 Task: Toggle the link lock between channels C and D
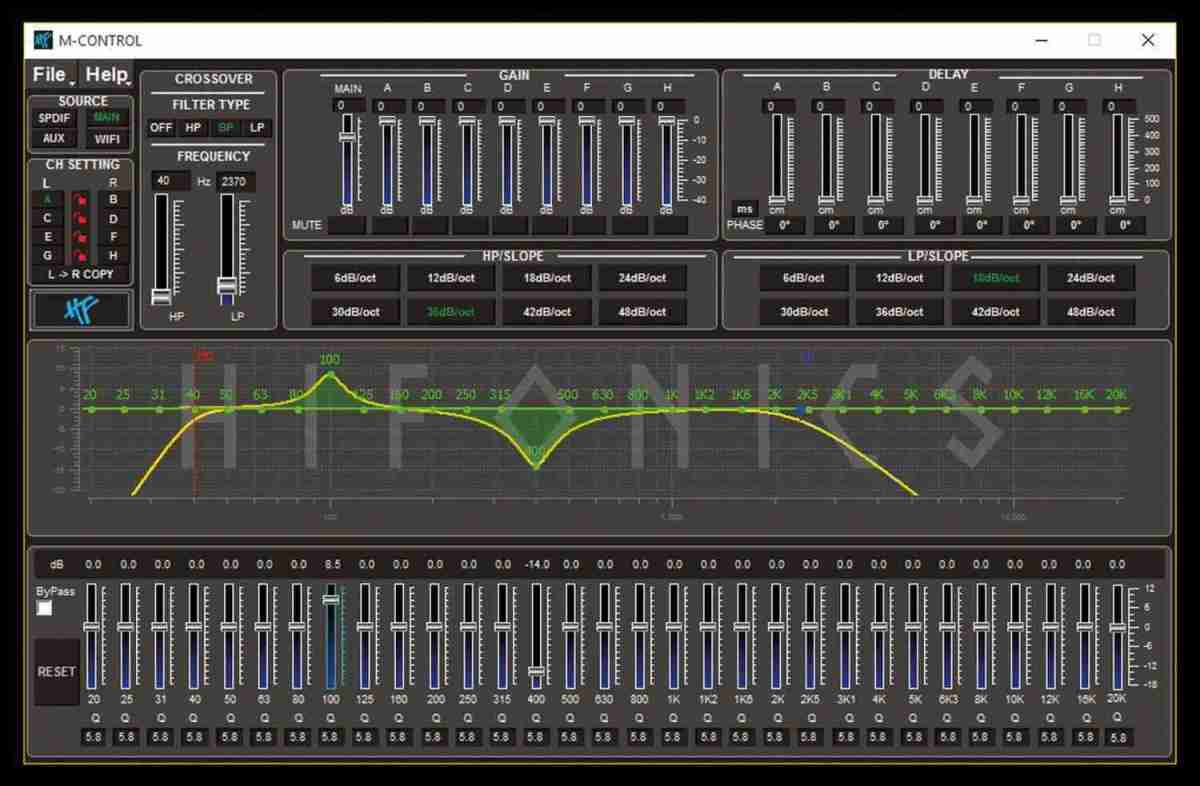click(x=82, y=218)
